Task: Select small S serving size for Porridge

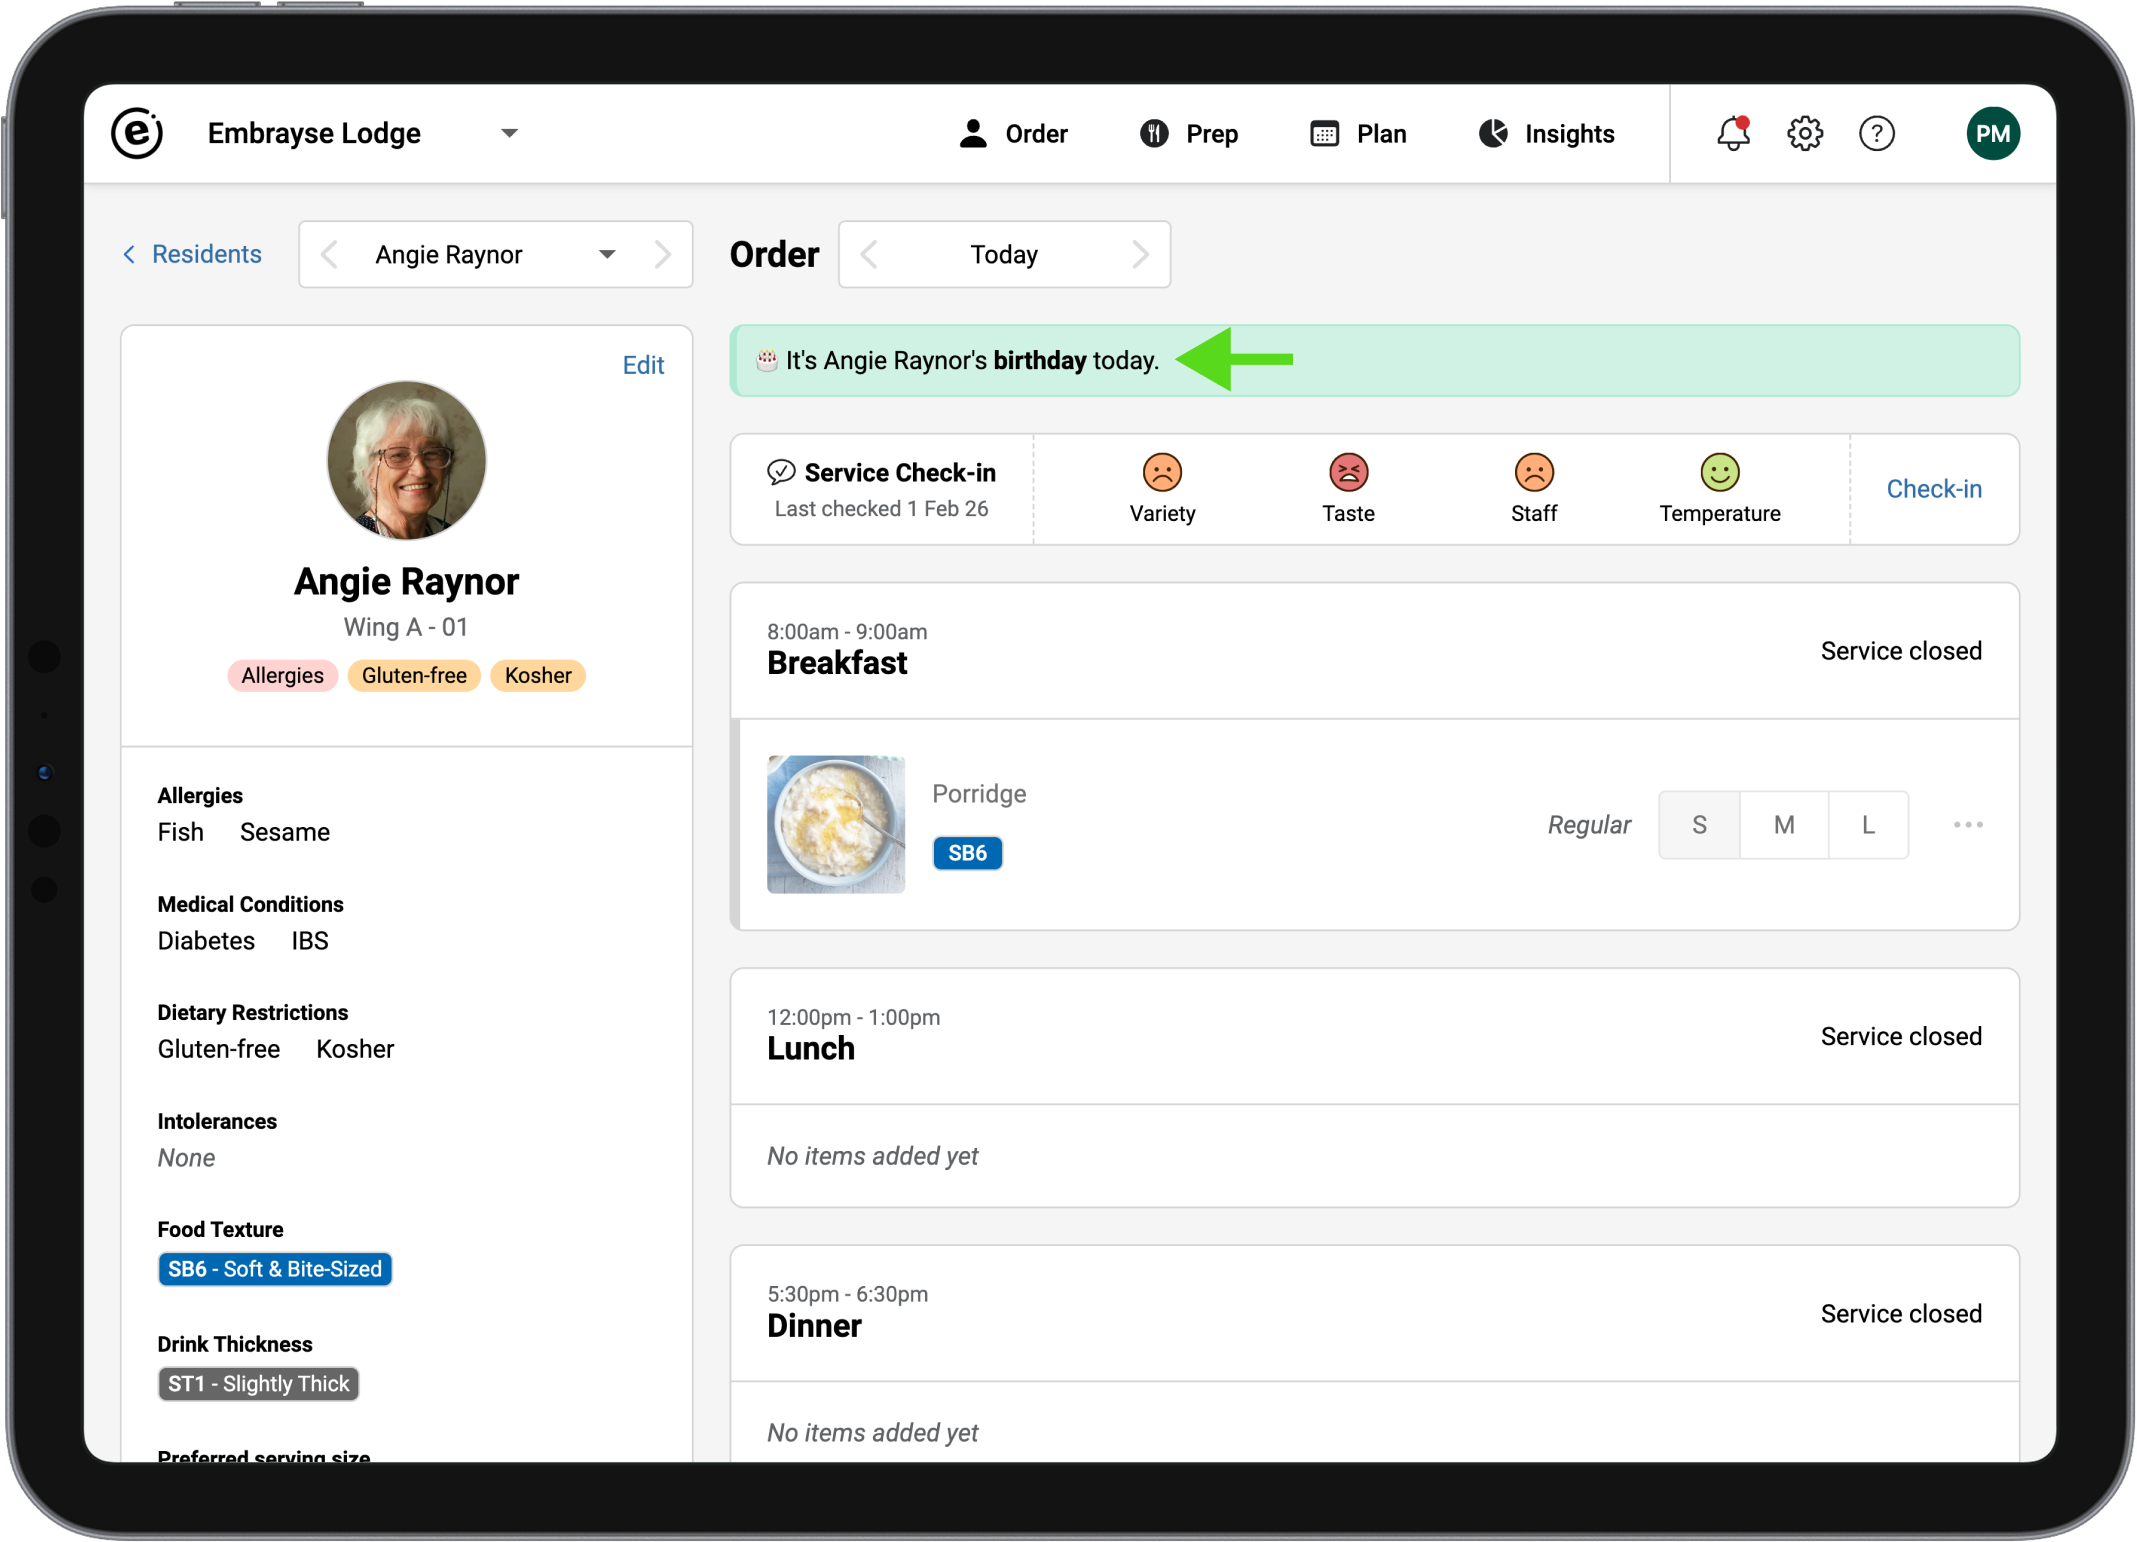Action: [1699, 825]
